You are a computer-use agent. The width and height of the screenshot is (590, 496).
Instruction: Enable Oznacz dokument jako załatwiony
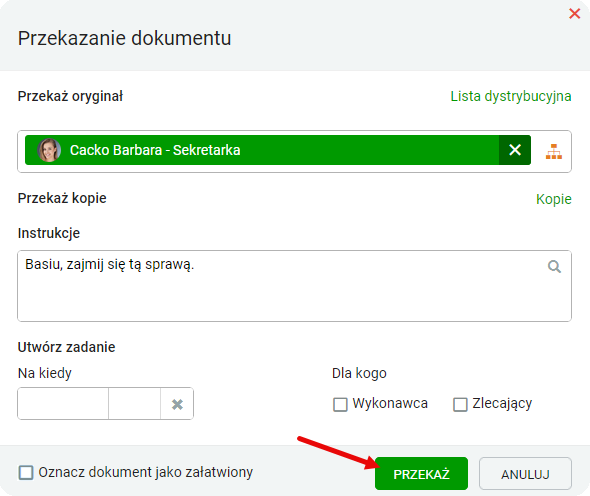26,472
